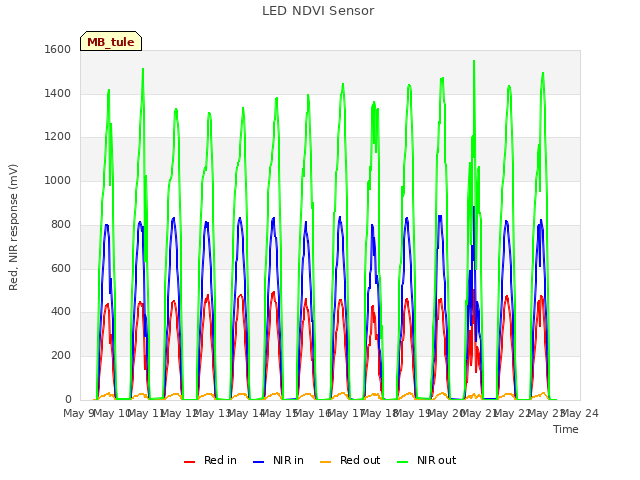The height and width of the screenshot is (480, 640).
Task: Click the May 9 x-axis date label
Action: tap(79, 413)
